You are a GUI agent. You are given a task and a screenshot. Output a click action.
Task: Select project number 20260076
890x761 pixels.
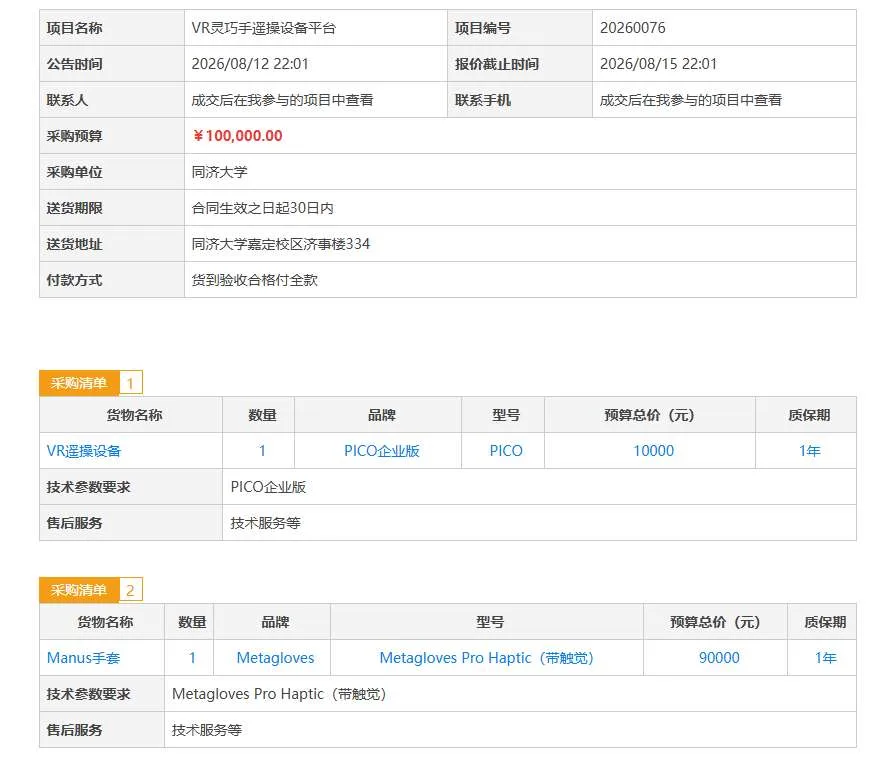pos(632,28)
